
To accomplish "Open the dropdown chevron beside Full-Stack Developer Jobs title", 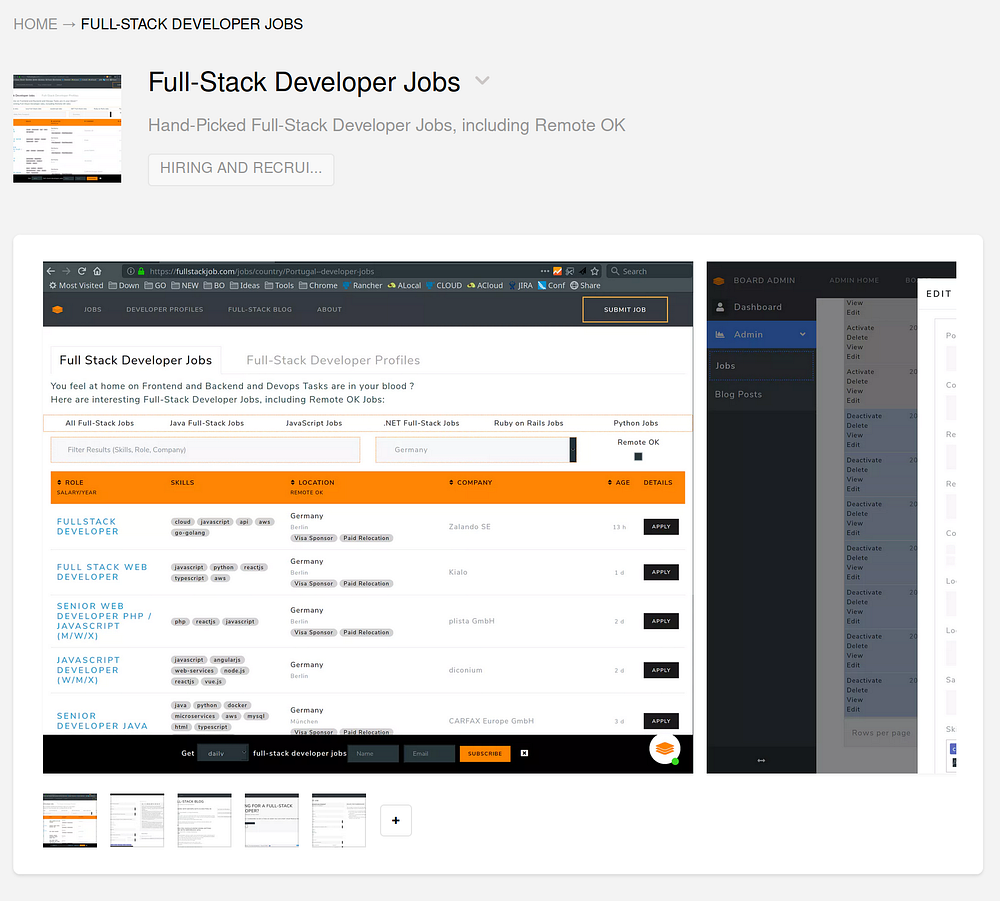I will click(482, 81).
